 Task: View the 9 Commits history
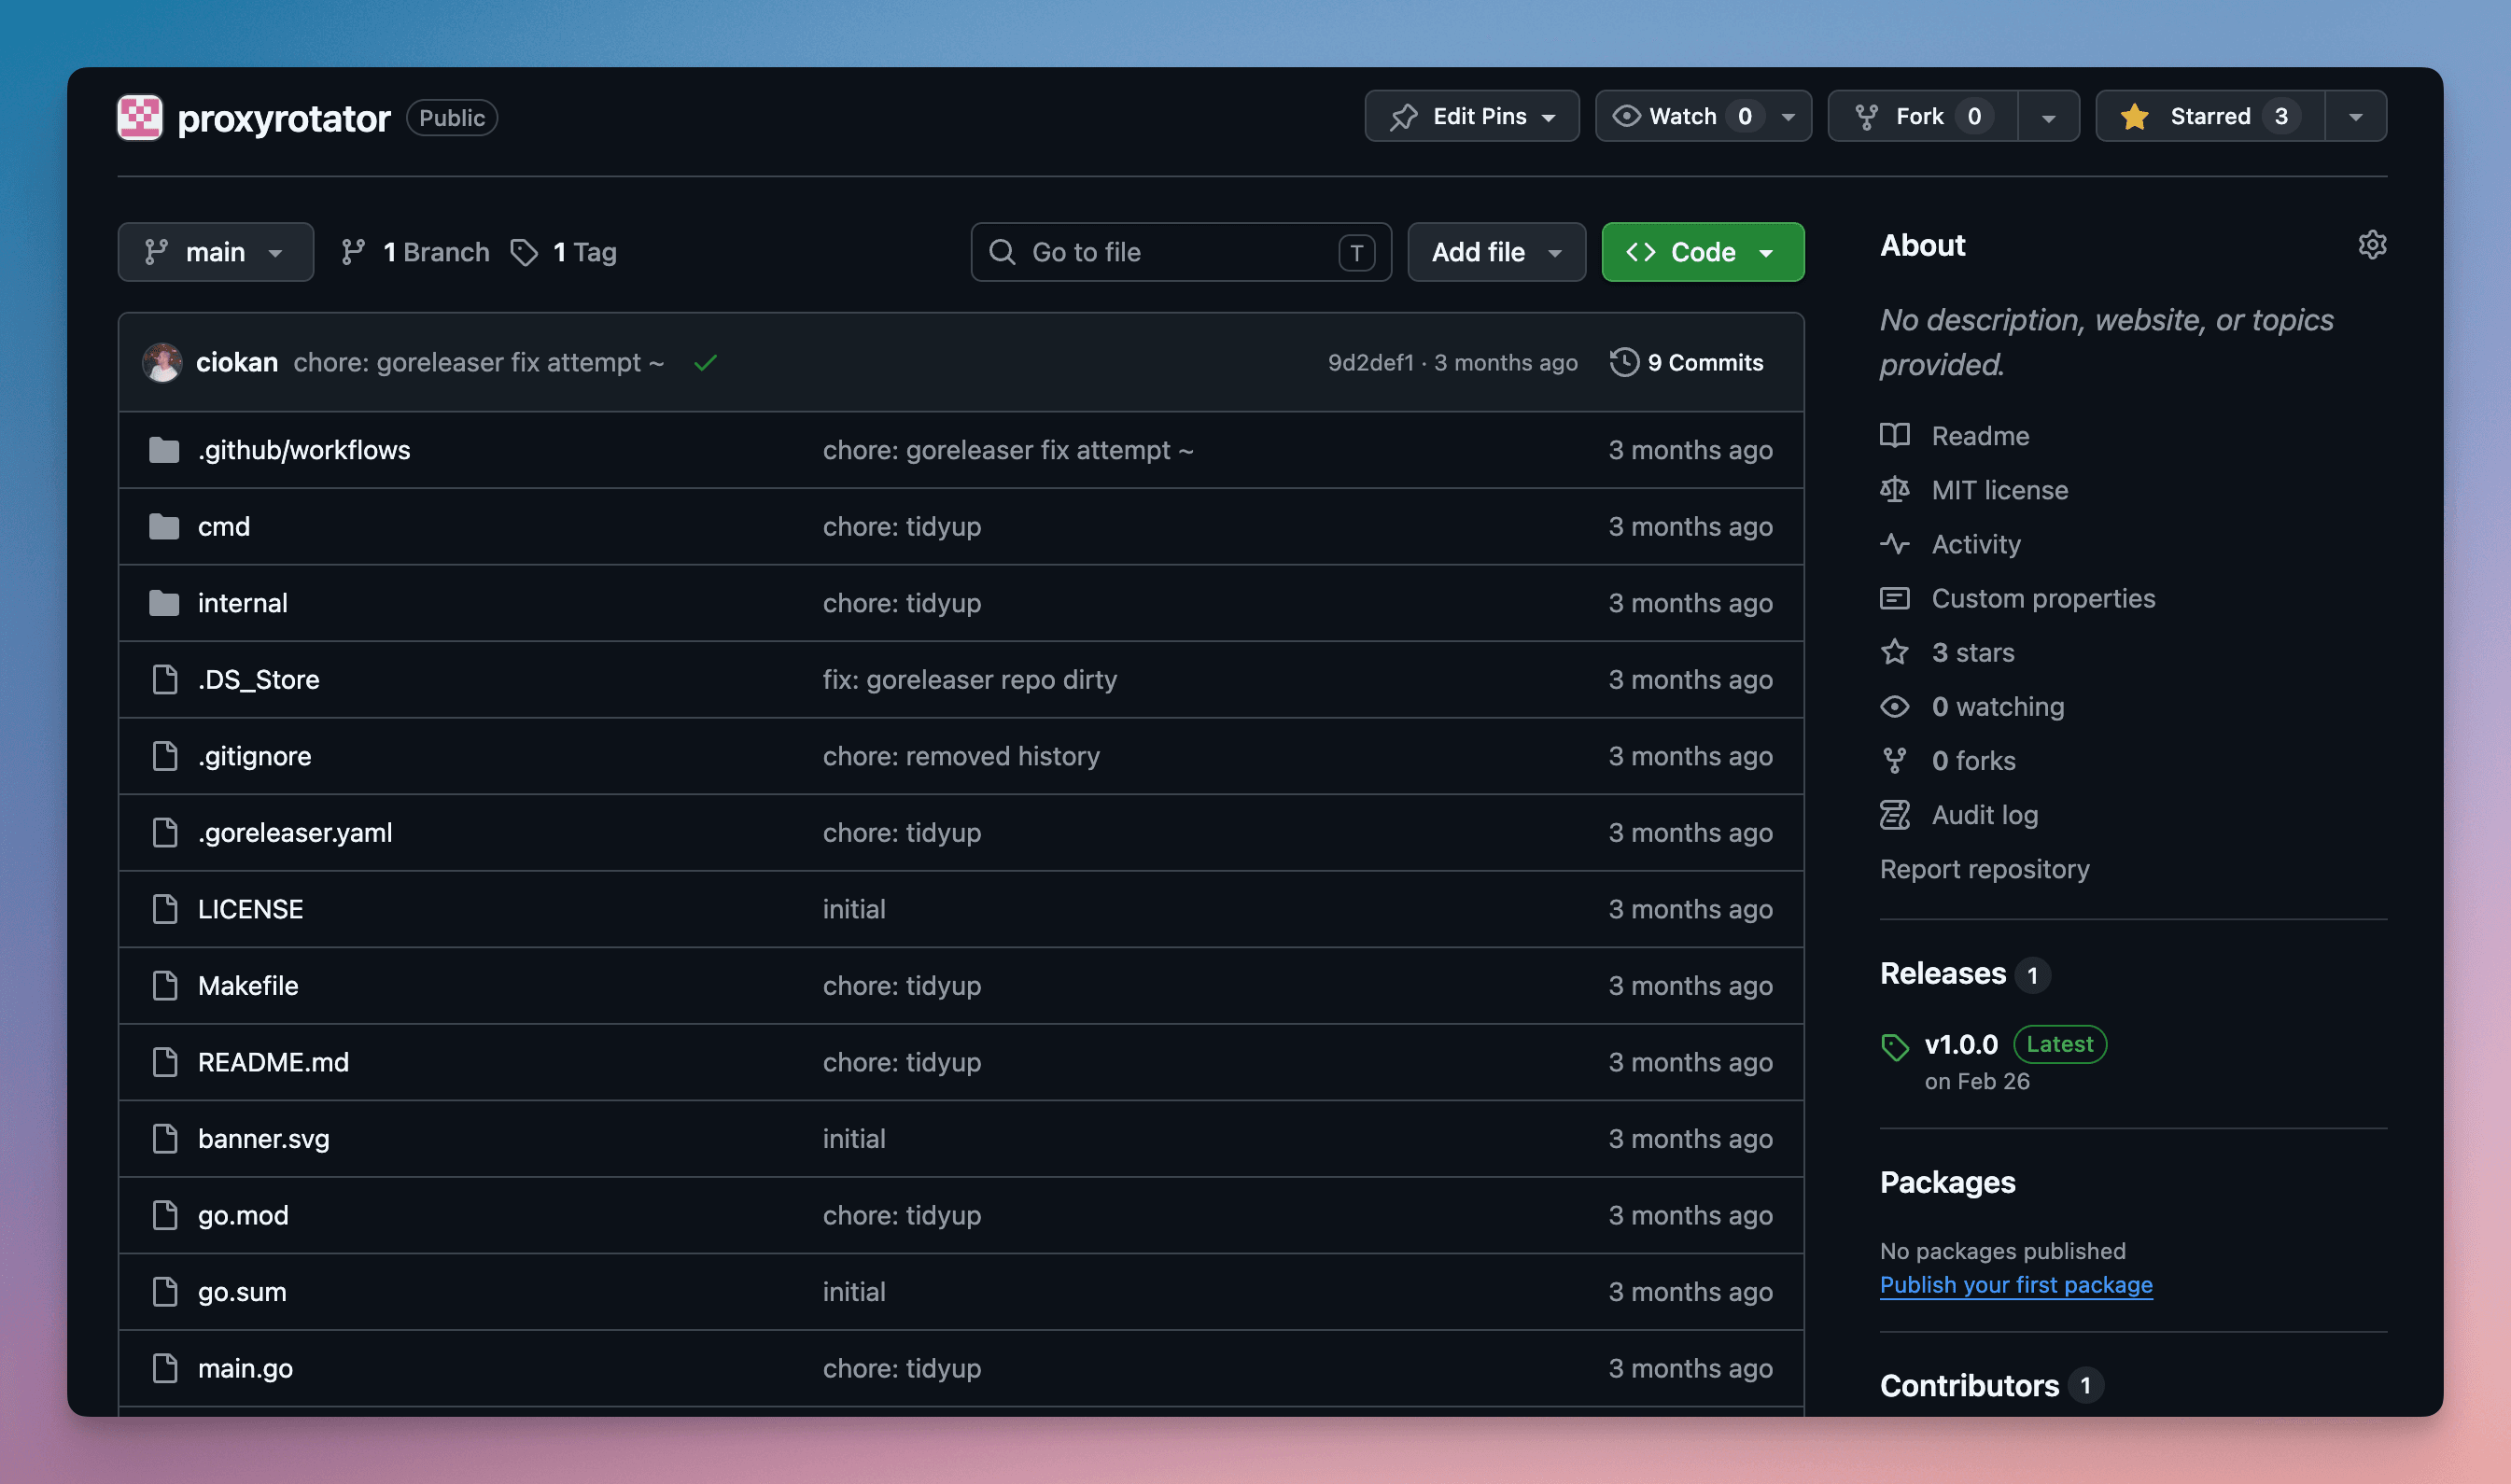click(x=1687, y=363)
